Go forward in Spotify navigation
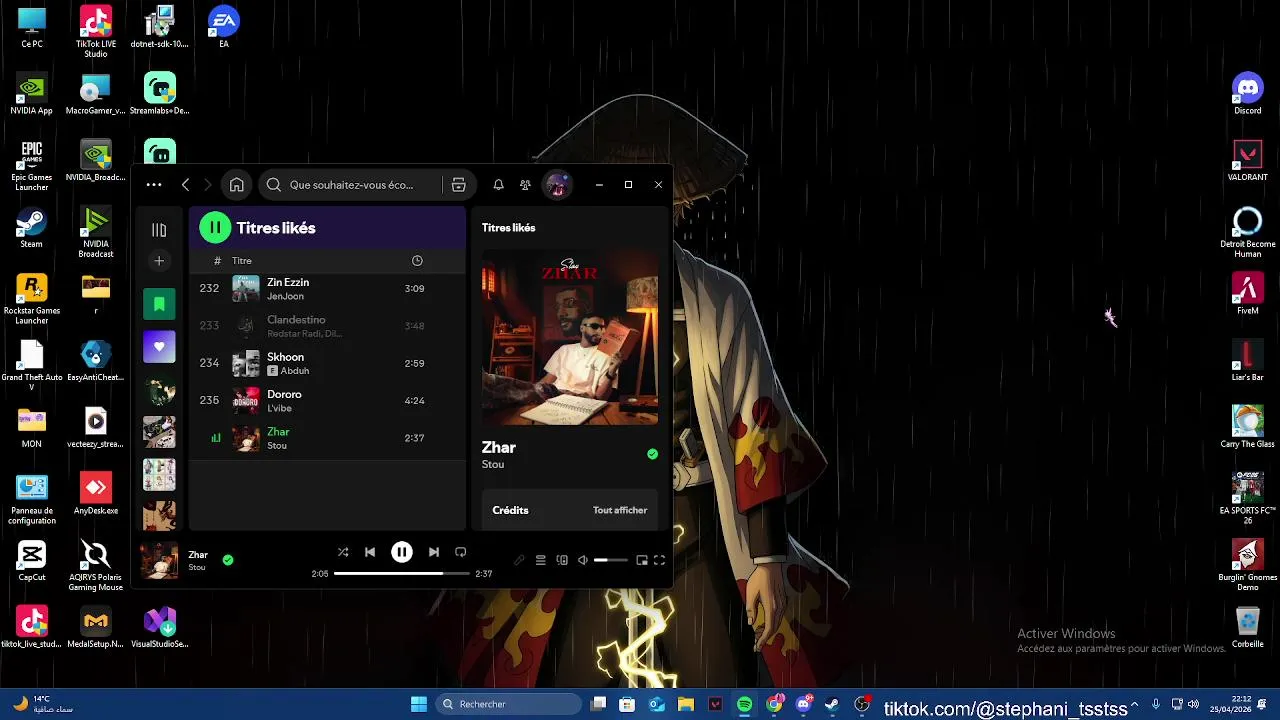This screenshot has height=720, width=1280. pyautogui.click(x=207, y=185)
